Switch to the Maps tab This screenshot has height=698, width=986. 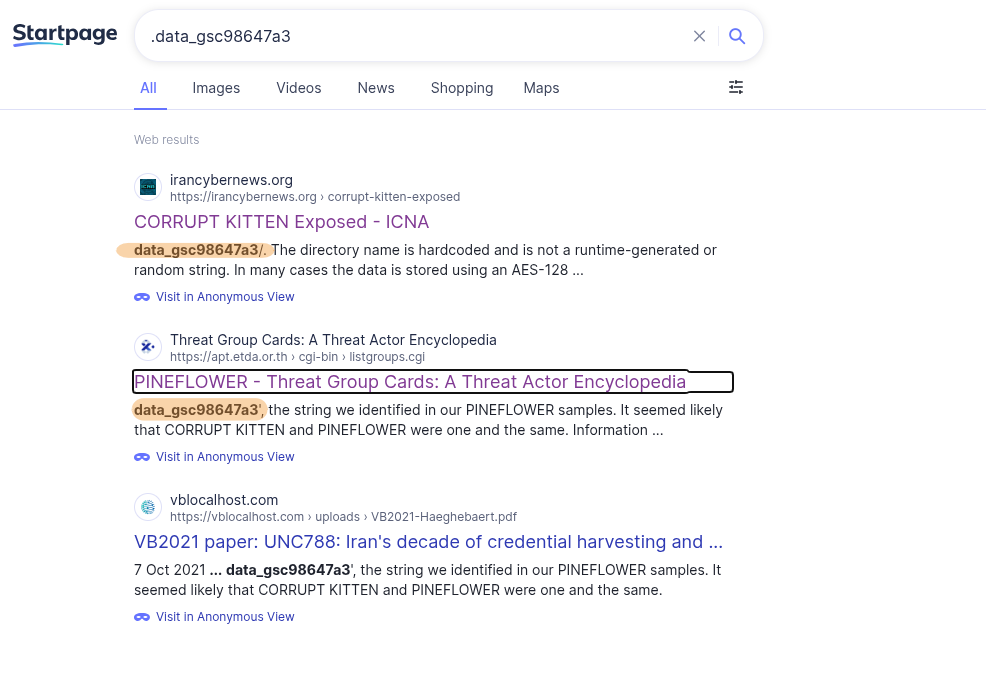pos(541,88)
